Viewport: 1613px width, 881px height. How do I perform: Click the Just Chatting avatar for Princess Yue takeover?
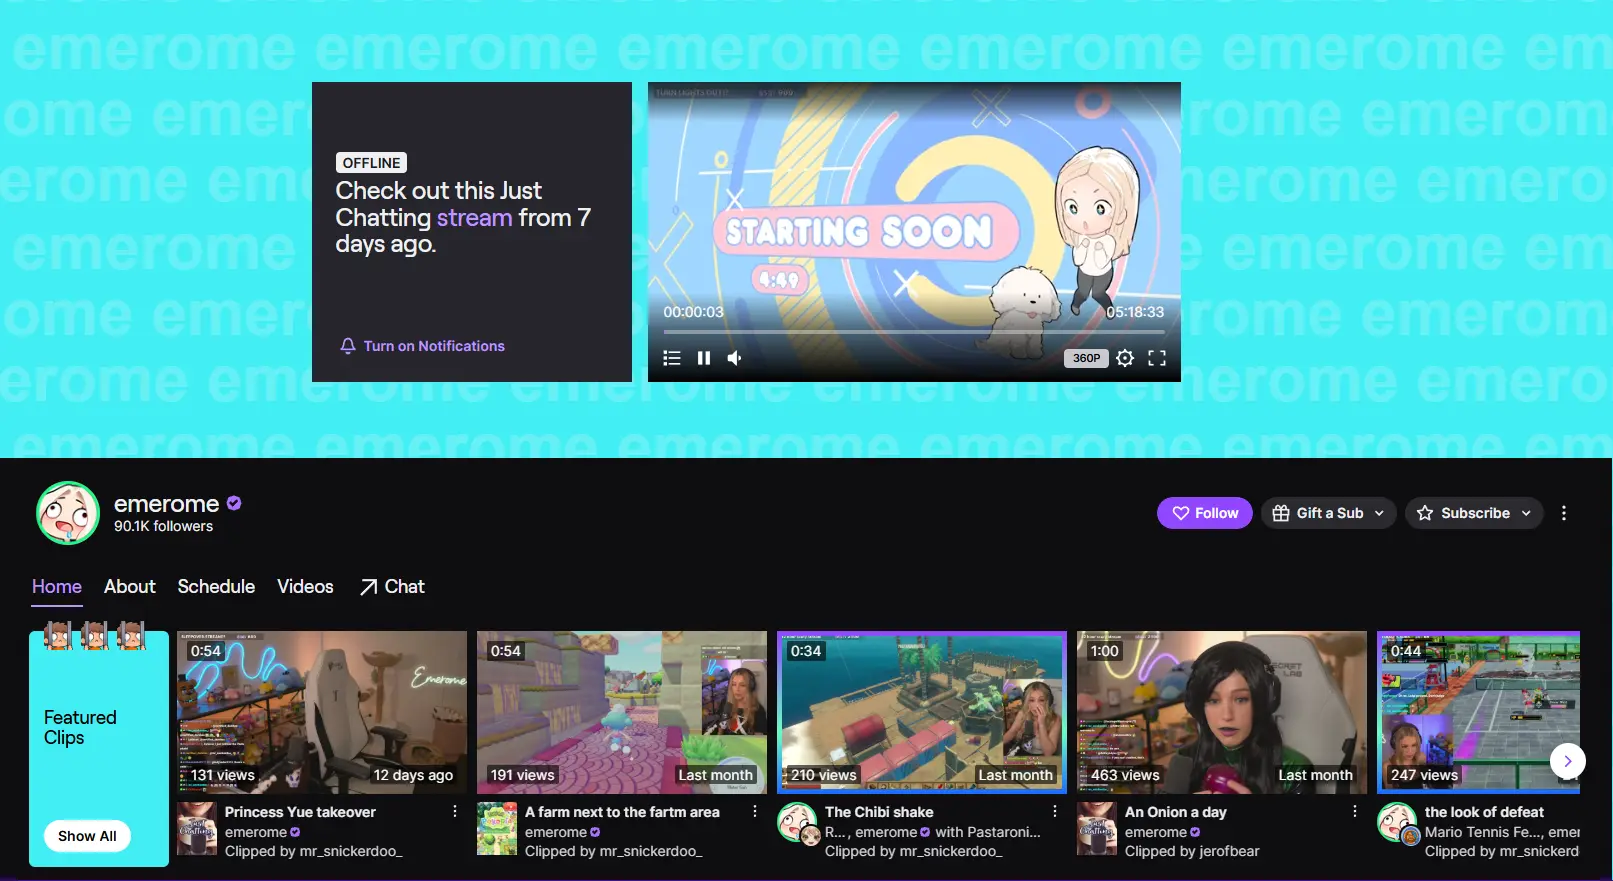197,829
